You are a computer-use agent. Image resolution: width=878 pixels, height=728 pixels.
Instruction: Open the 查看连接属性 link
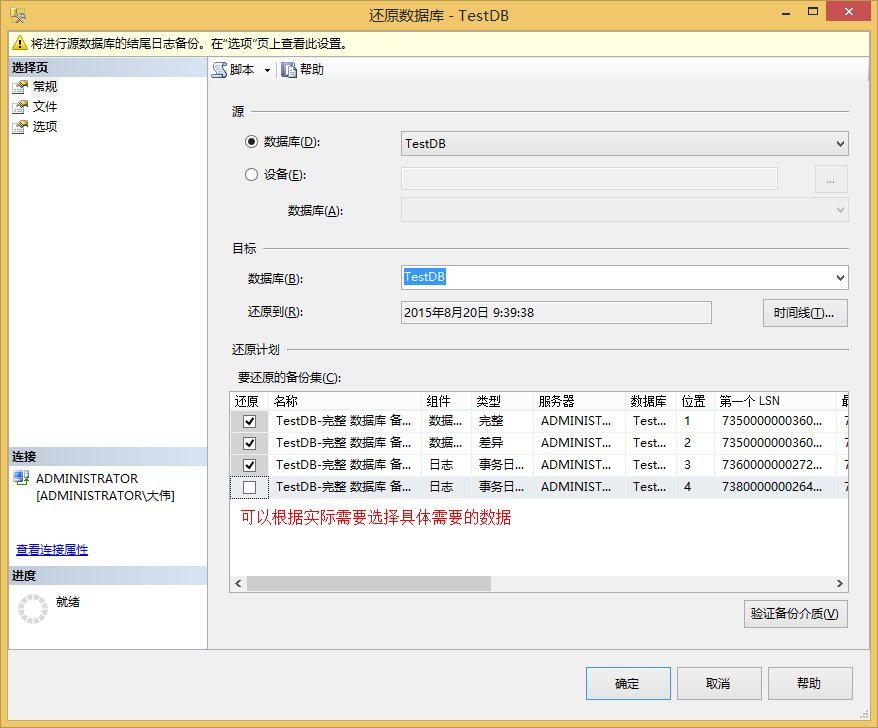52,550
